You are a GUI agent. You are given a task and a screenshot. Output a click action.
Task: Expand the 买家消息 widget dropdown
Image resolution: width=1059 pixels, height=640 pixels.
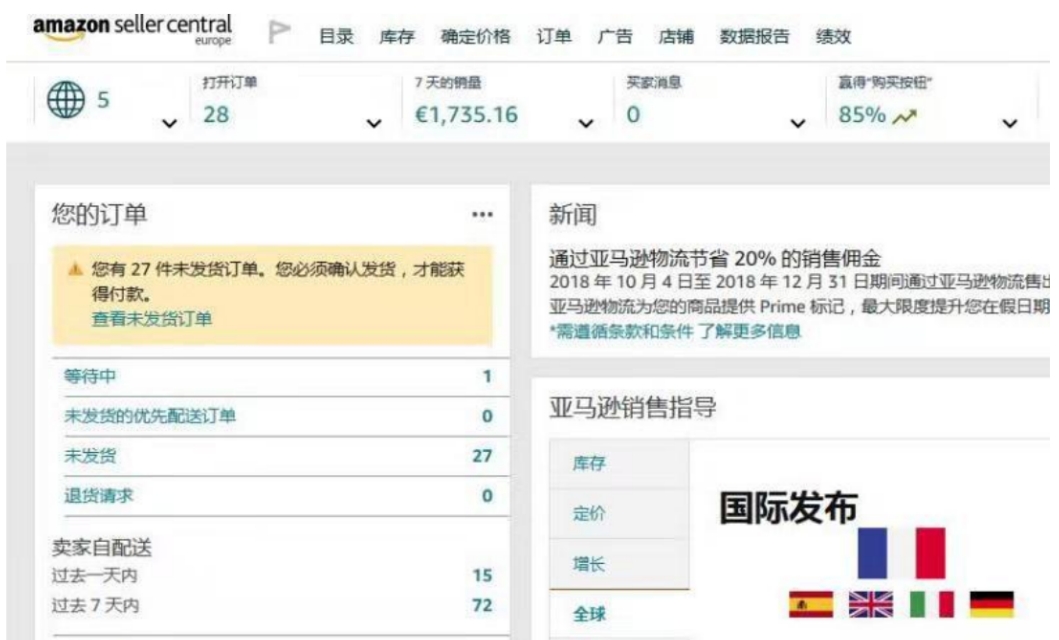click(797, 121)
